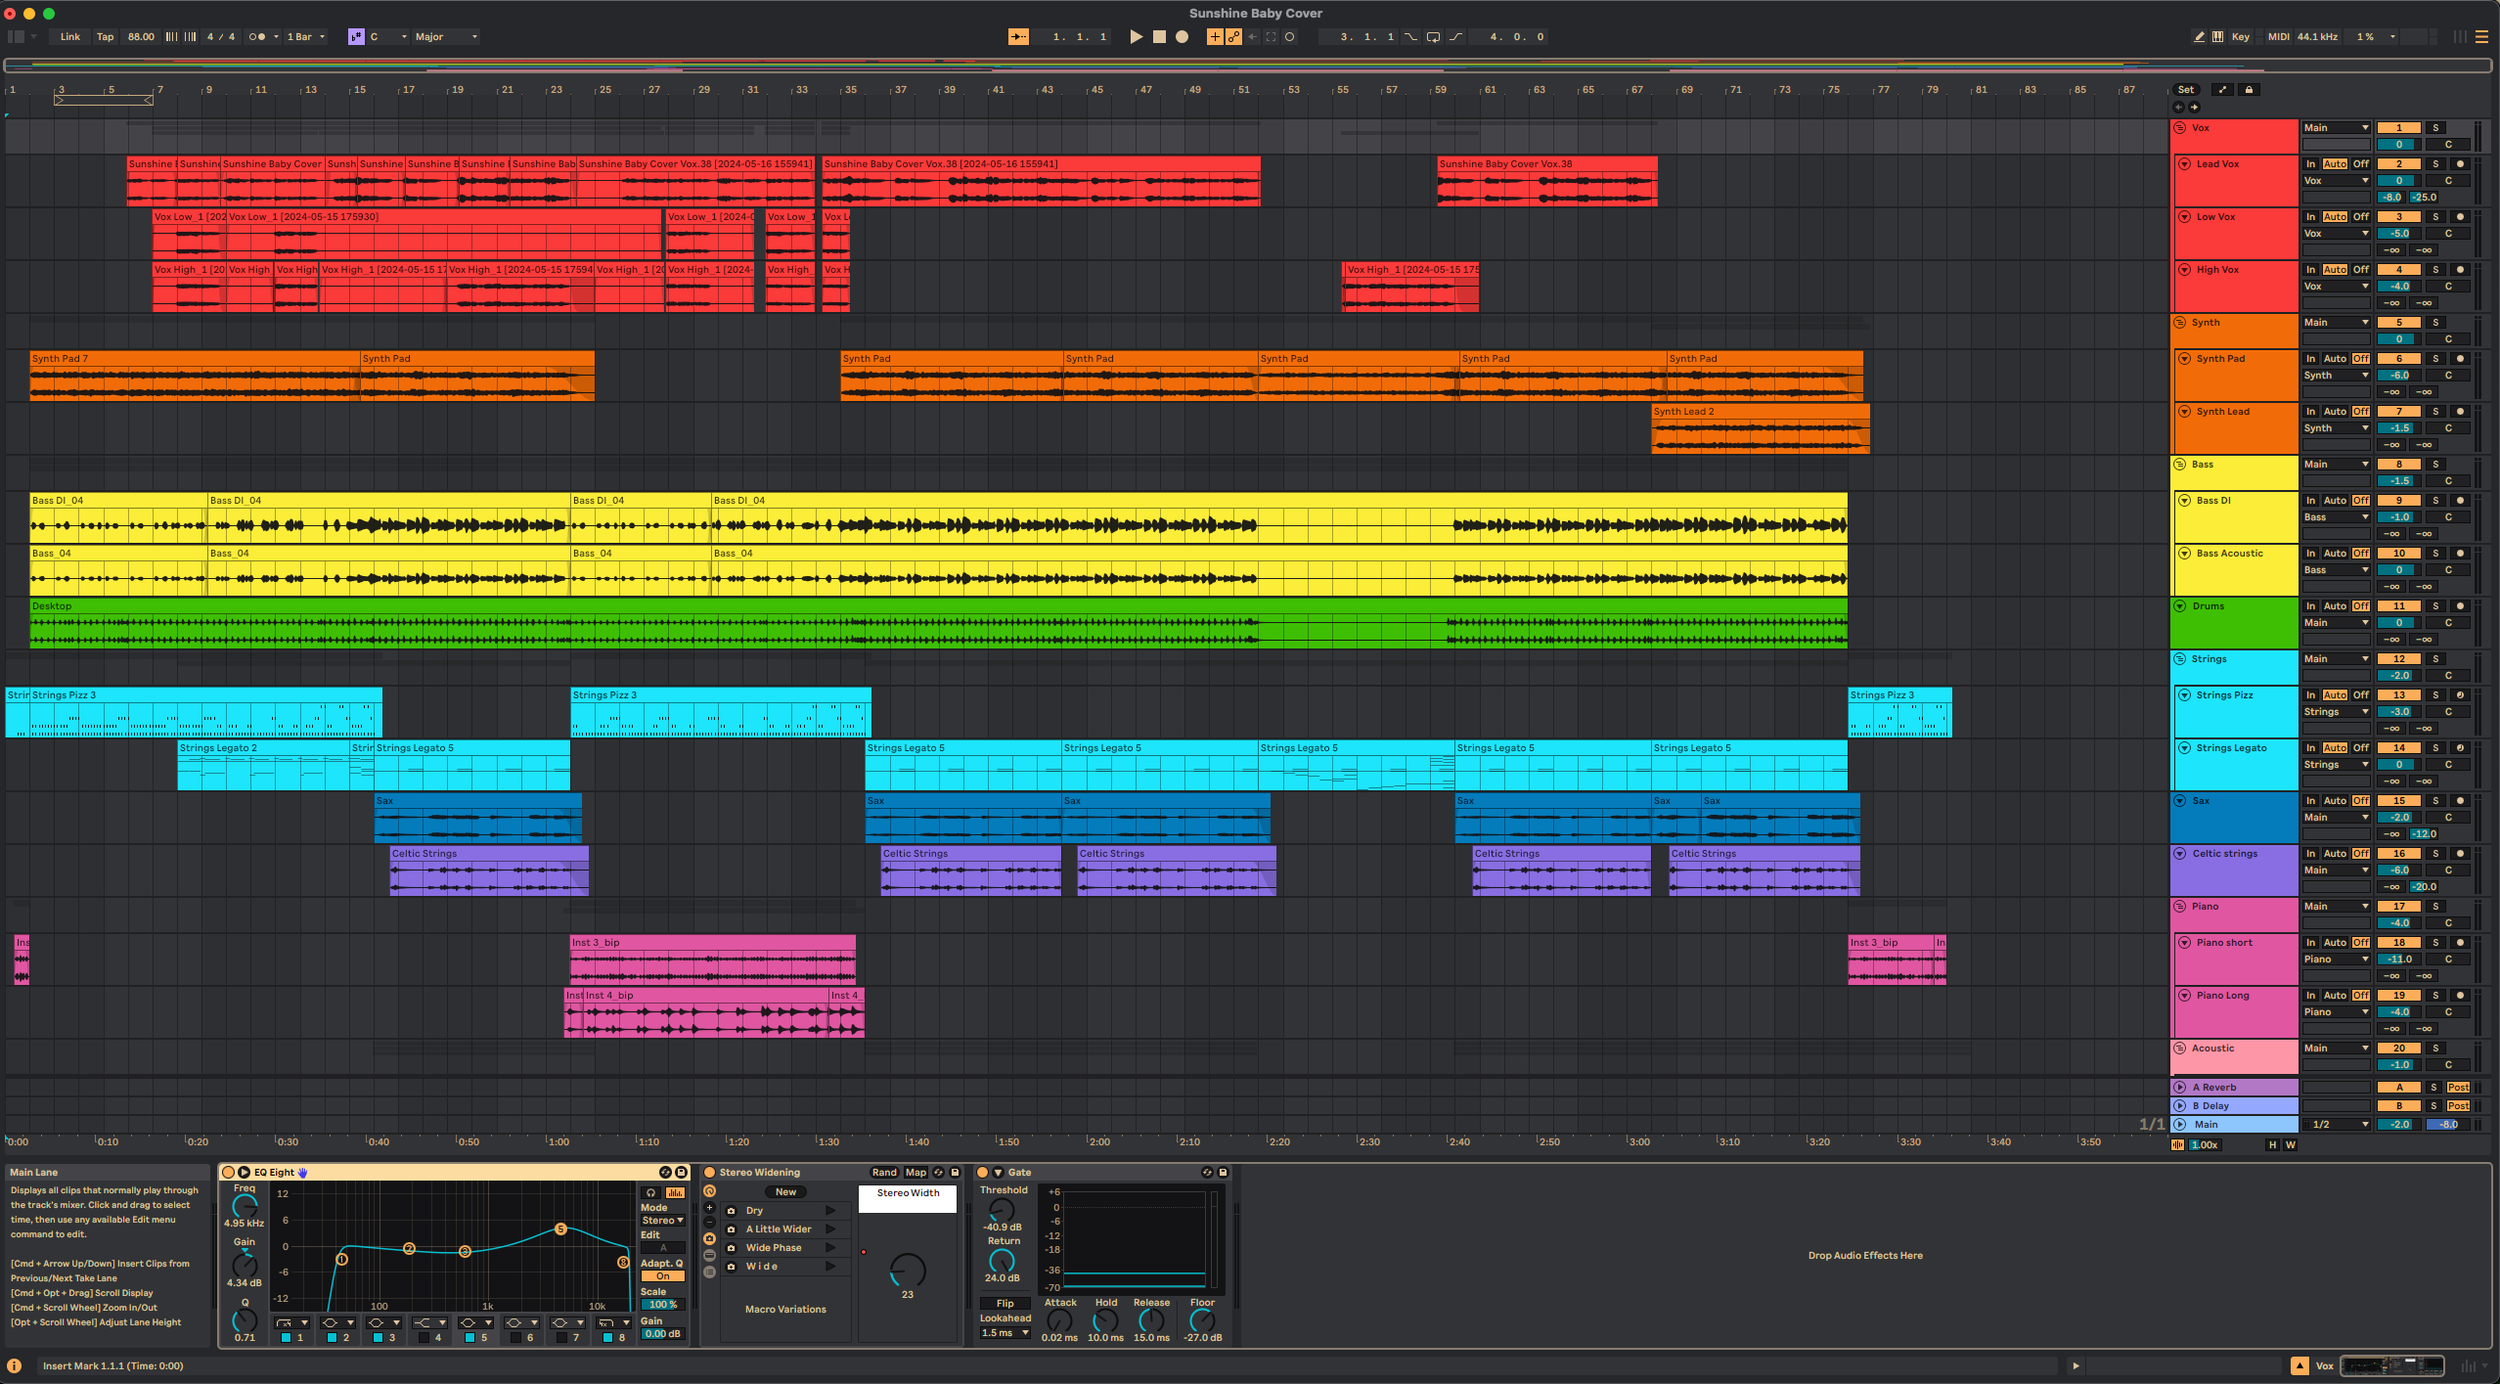Toggle the Follow playback button
2500x1384 pixels.
tap(1018, 37)
